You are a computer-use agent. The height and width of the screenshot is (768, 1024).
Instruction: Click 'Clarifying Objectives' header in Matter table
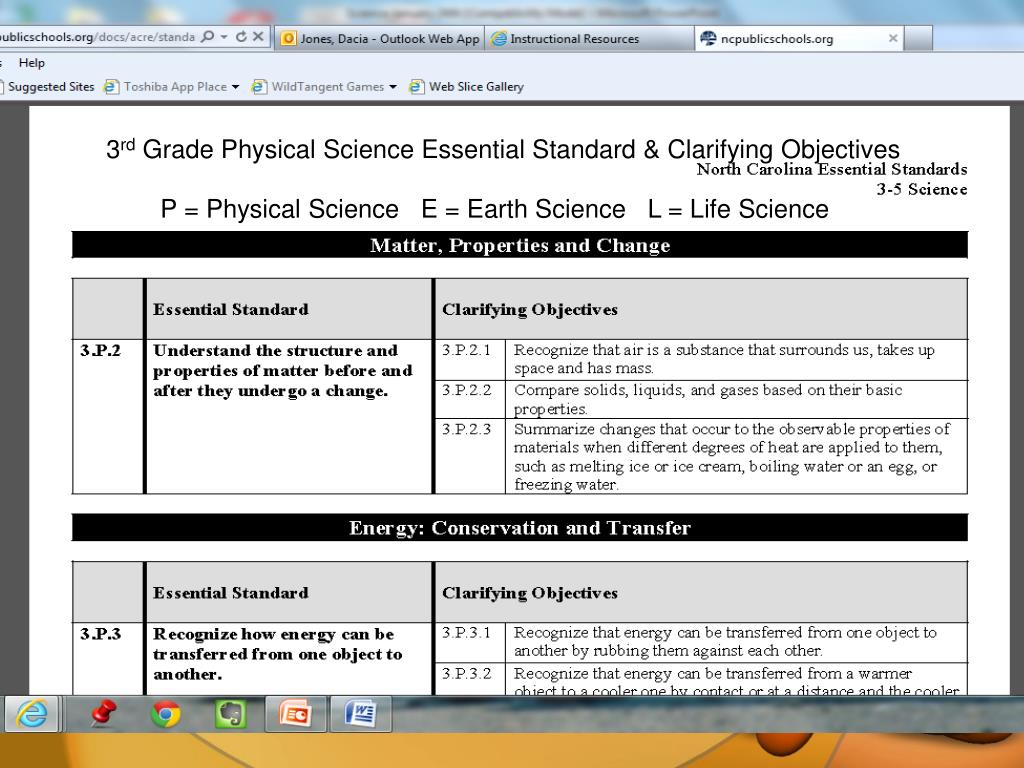pyautogui.click(x=530, y=310)
